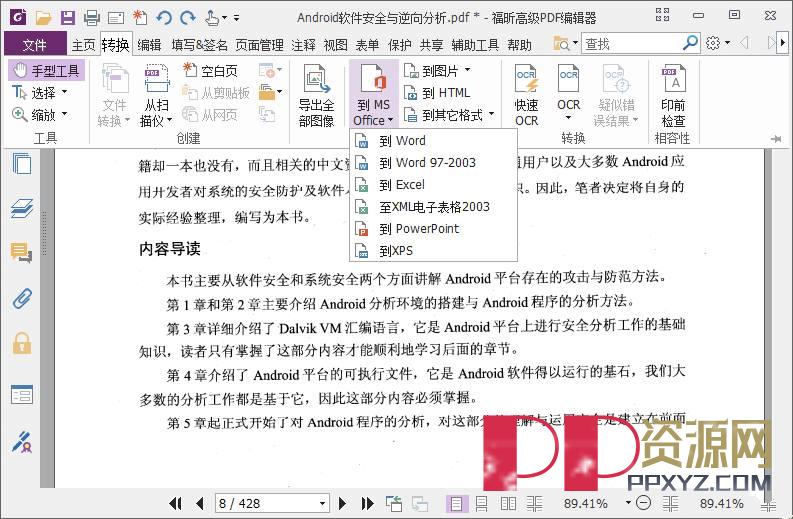Go to first page button
Screen dimensions: 793x519
click(x=175, y=503)
